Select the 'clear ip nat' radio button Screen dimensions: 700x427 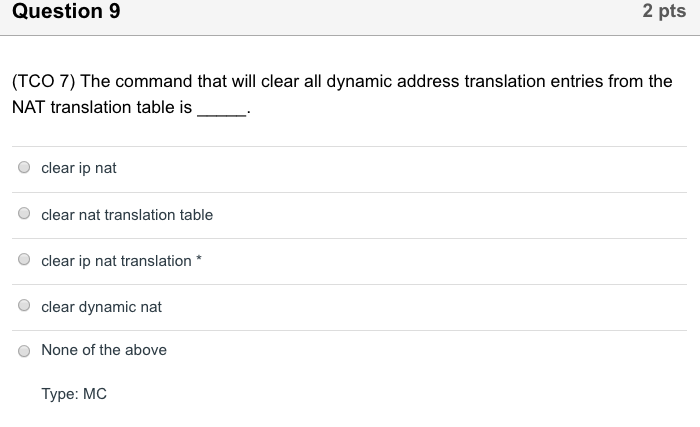(x=24, y=168)
